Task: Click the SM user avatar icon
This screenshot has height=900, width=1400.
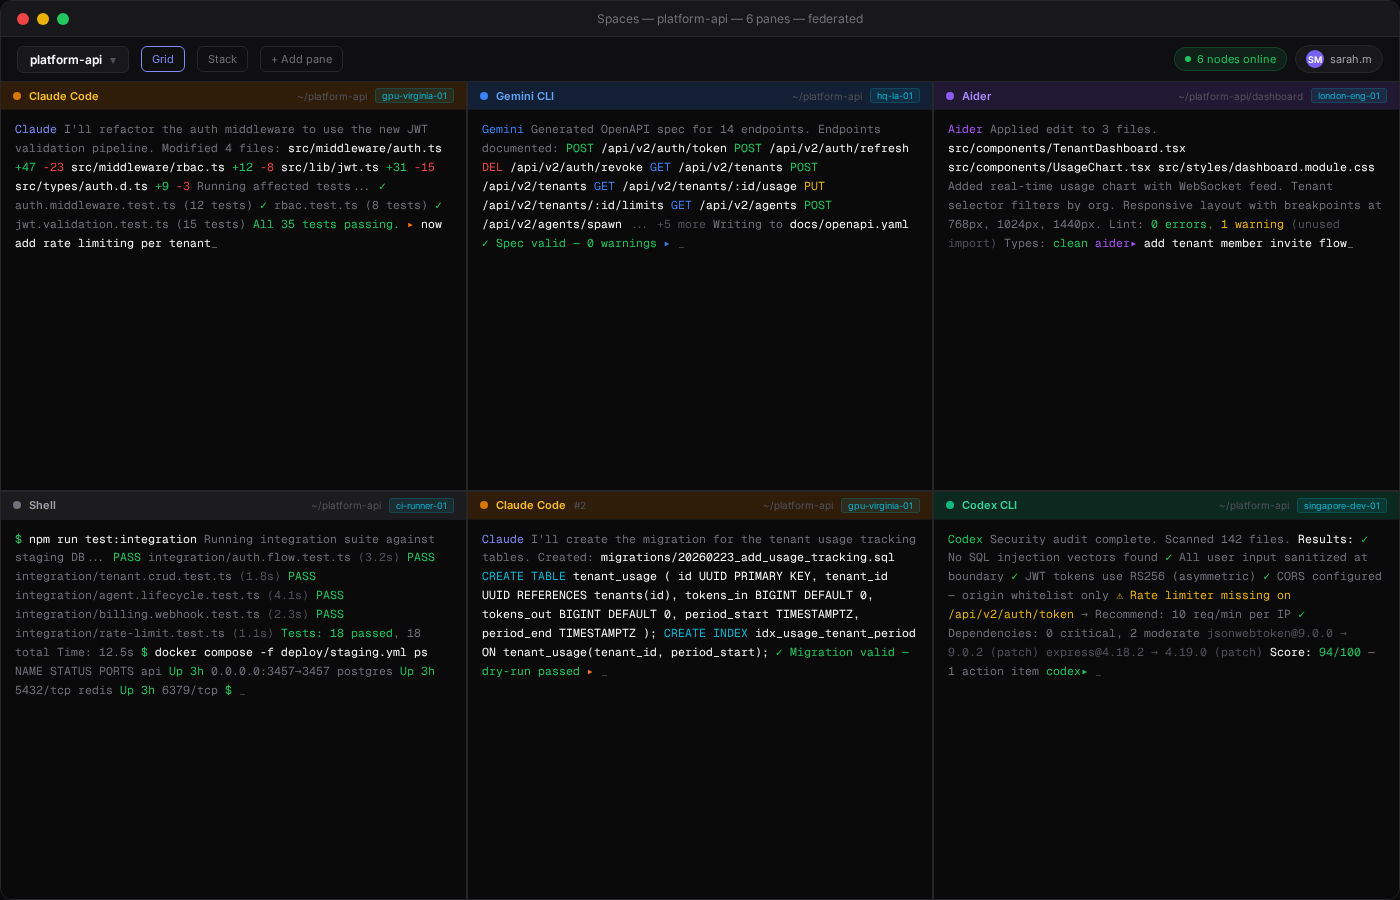Action: 1314,59
